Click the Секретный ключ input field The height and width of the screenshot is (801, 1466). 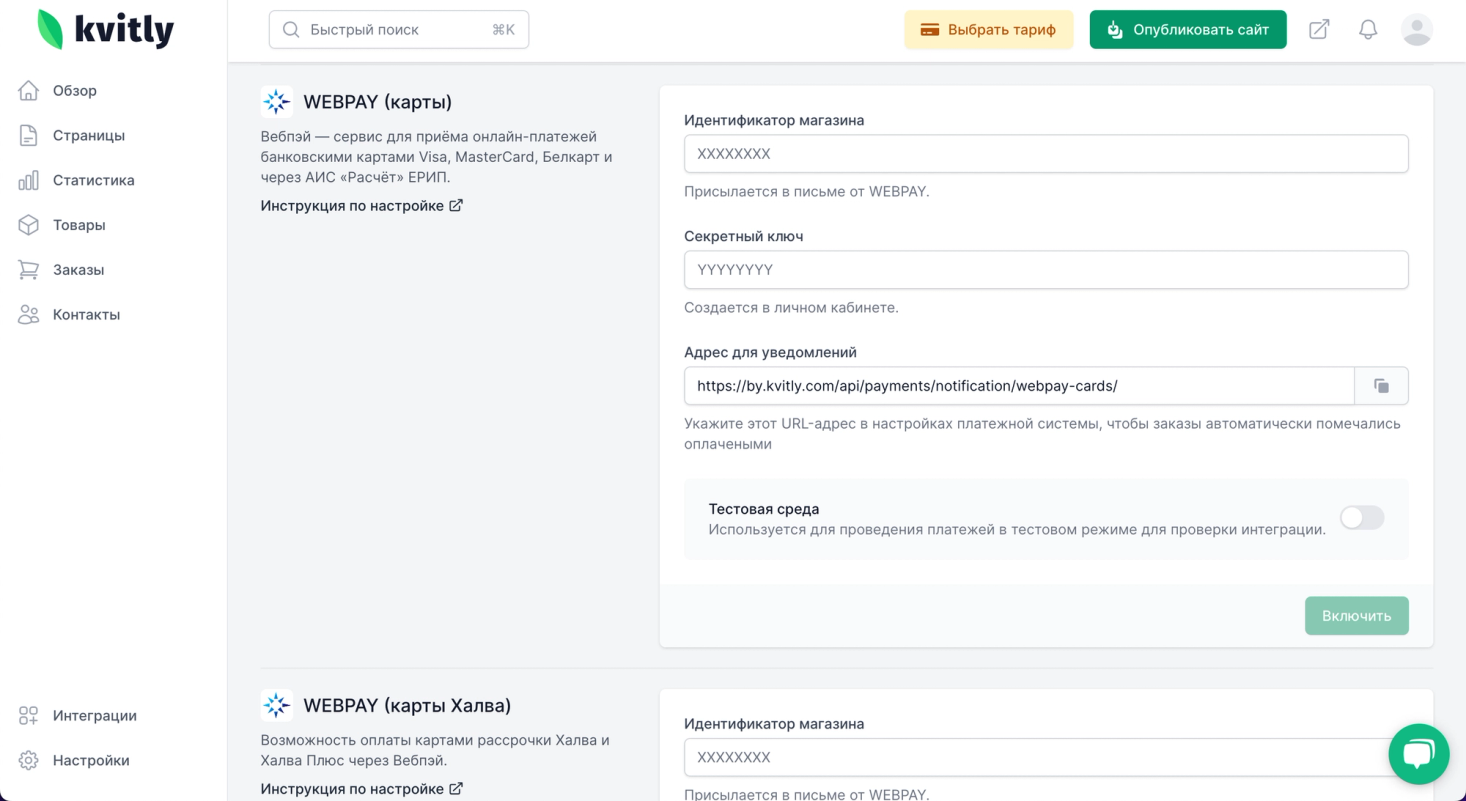pyautogui.click(x=1045, y=270)
